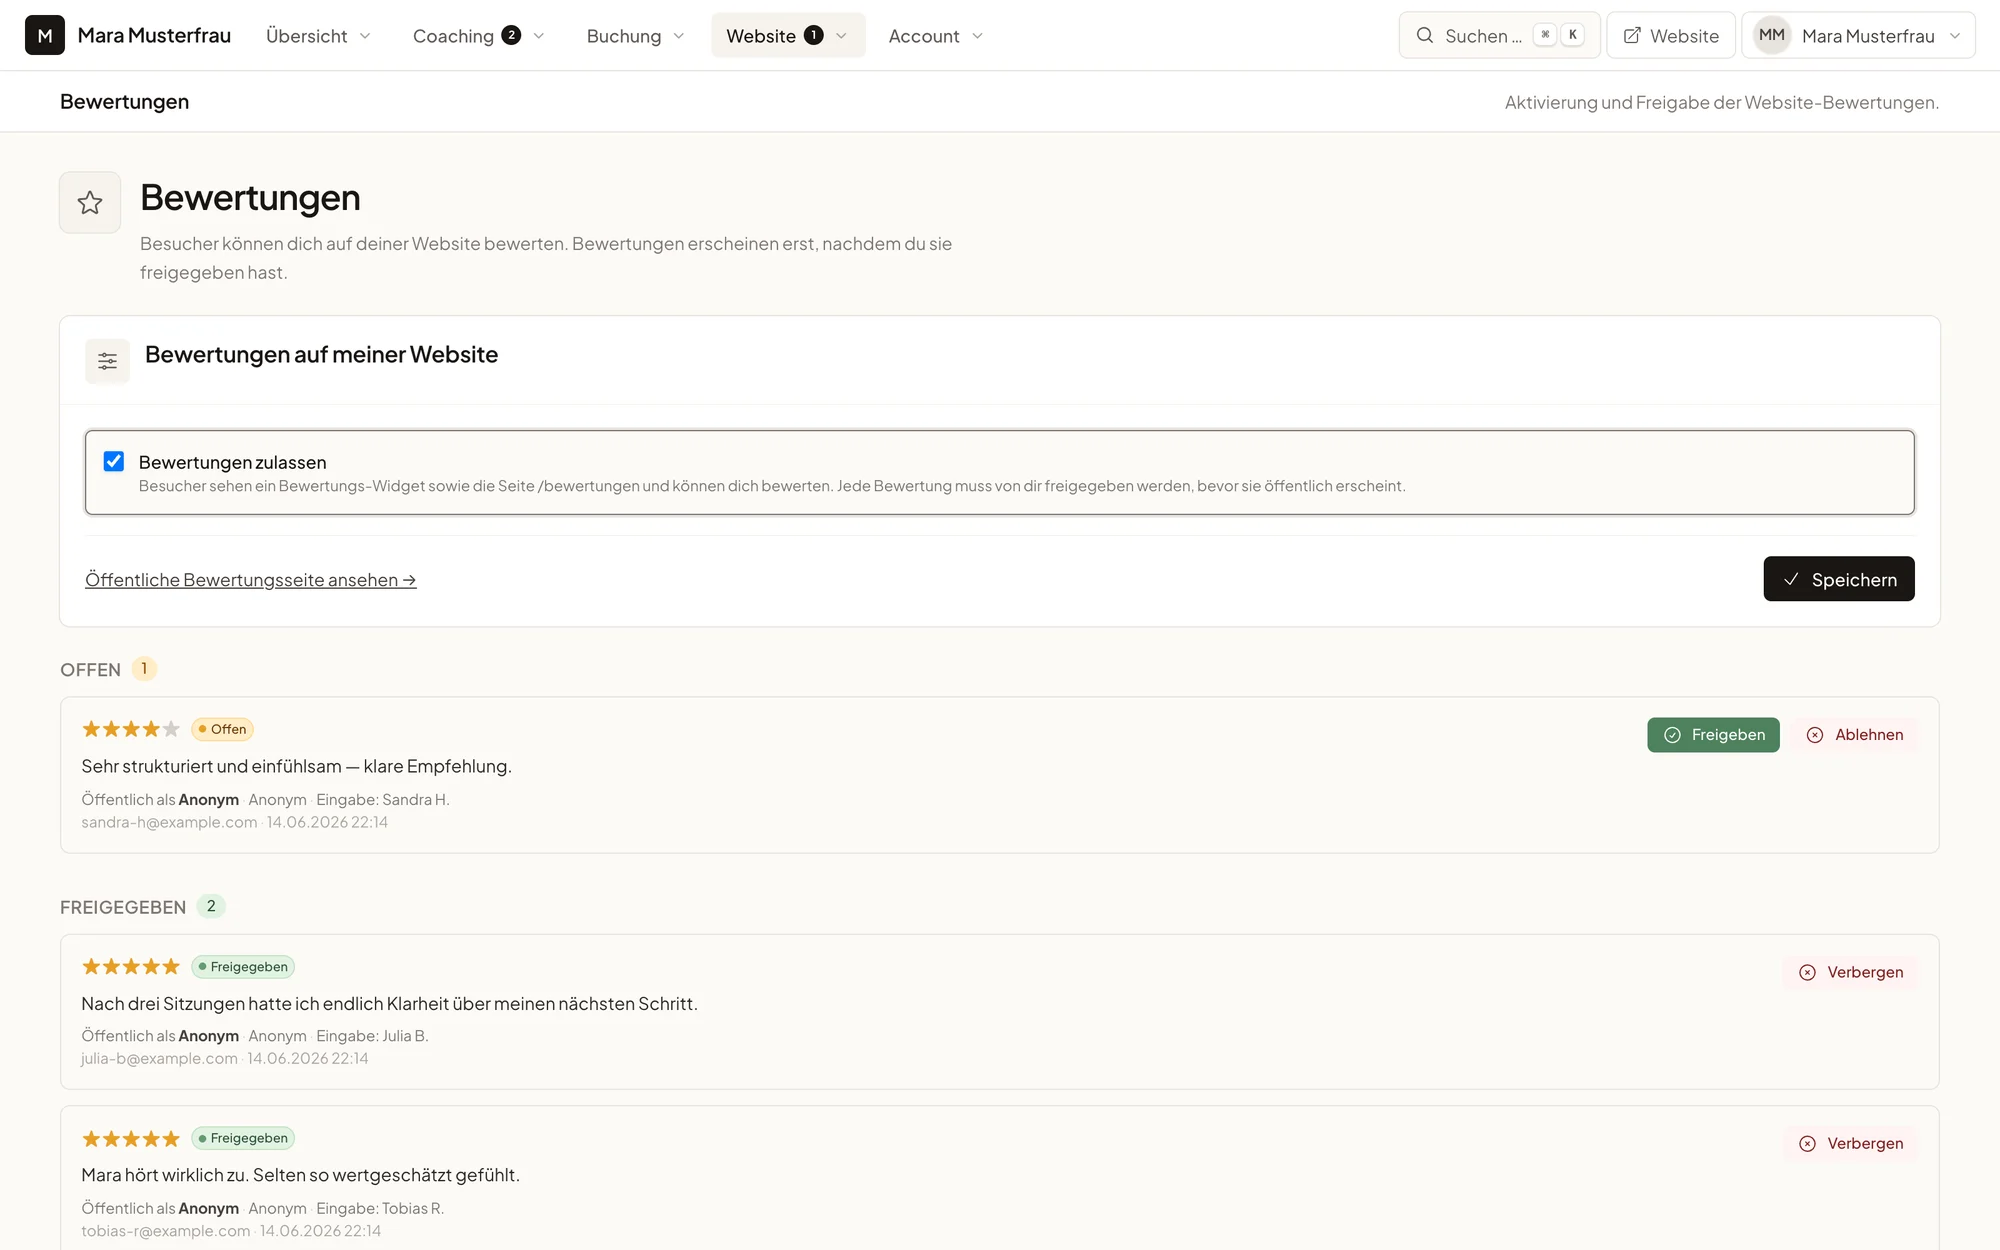Open the Coaching menu

(x=478, y=35)
